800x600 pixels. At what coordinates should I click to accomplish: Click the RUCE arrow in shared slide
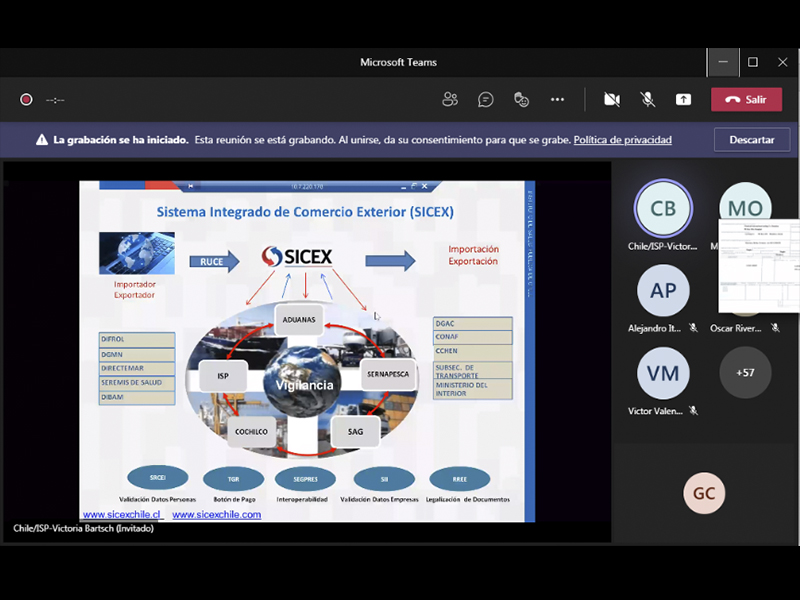(214, 262)
